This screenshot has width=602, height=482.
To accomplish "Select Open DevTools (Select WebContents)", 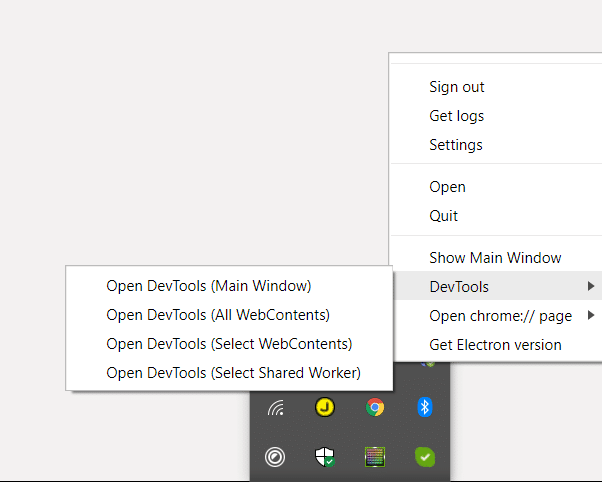I will click(229, 344).
